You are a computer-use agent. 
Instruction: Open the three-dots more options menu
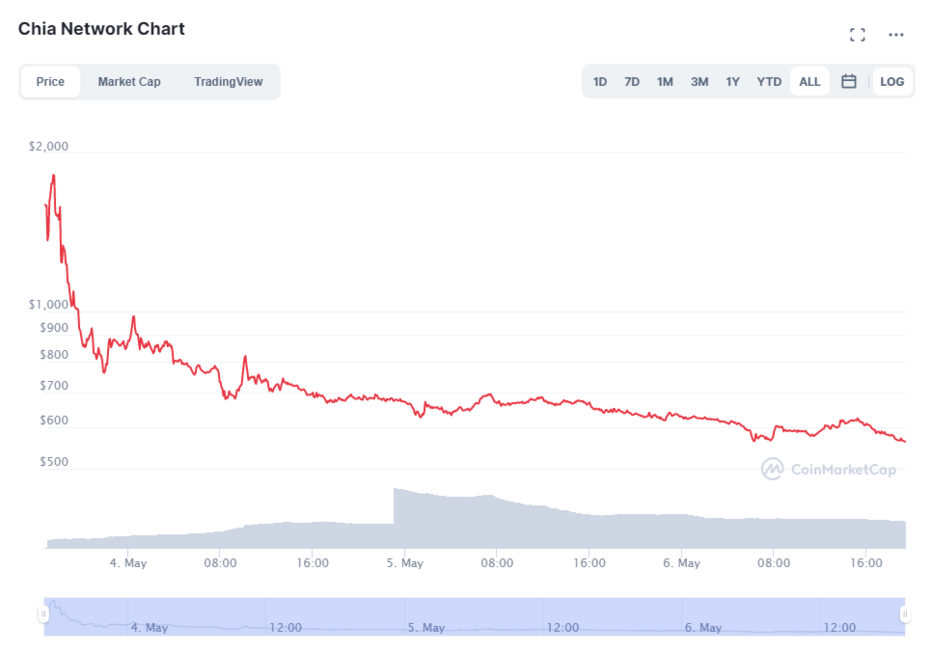coord(896,35)
